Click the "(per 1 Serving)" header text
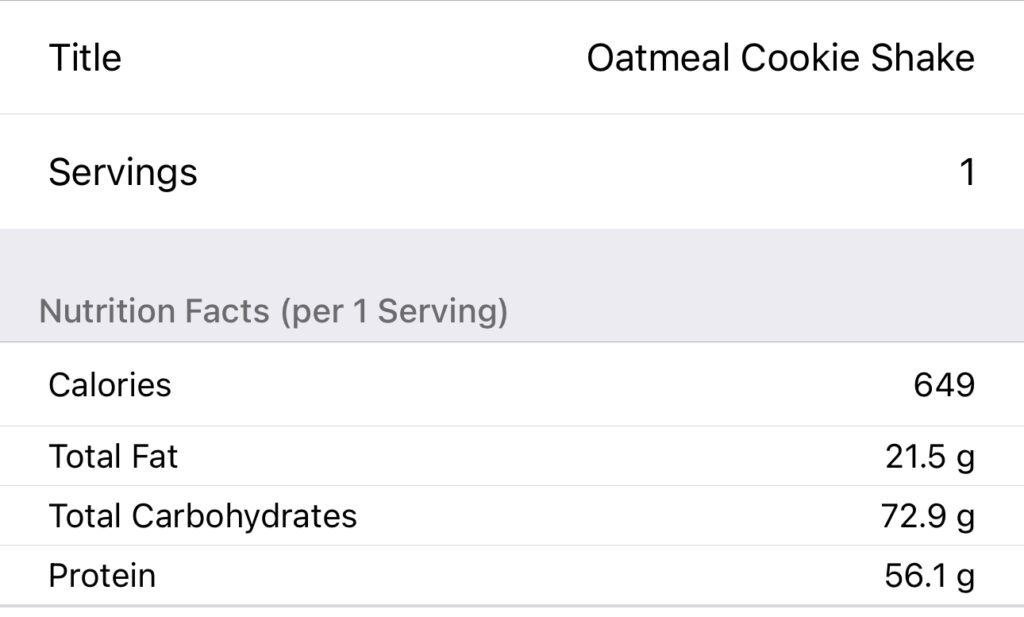Viewport: 1024px width, 617px height. click(x=394, y=312)
